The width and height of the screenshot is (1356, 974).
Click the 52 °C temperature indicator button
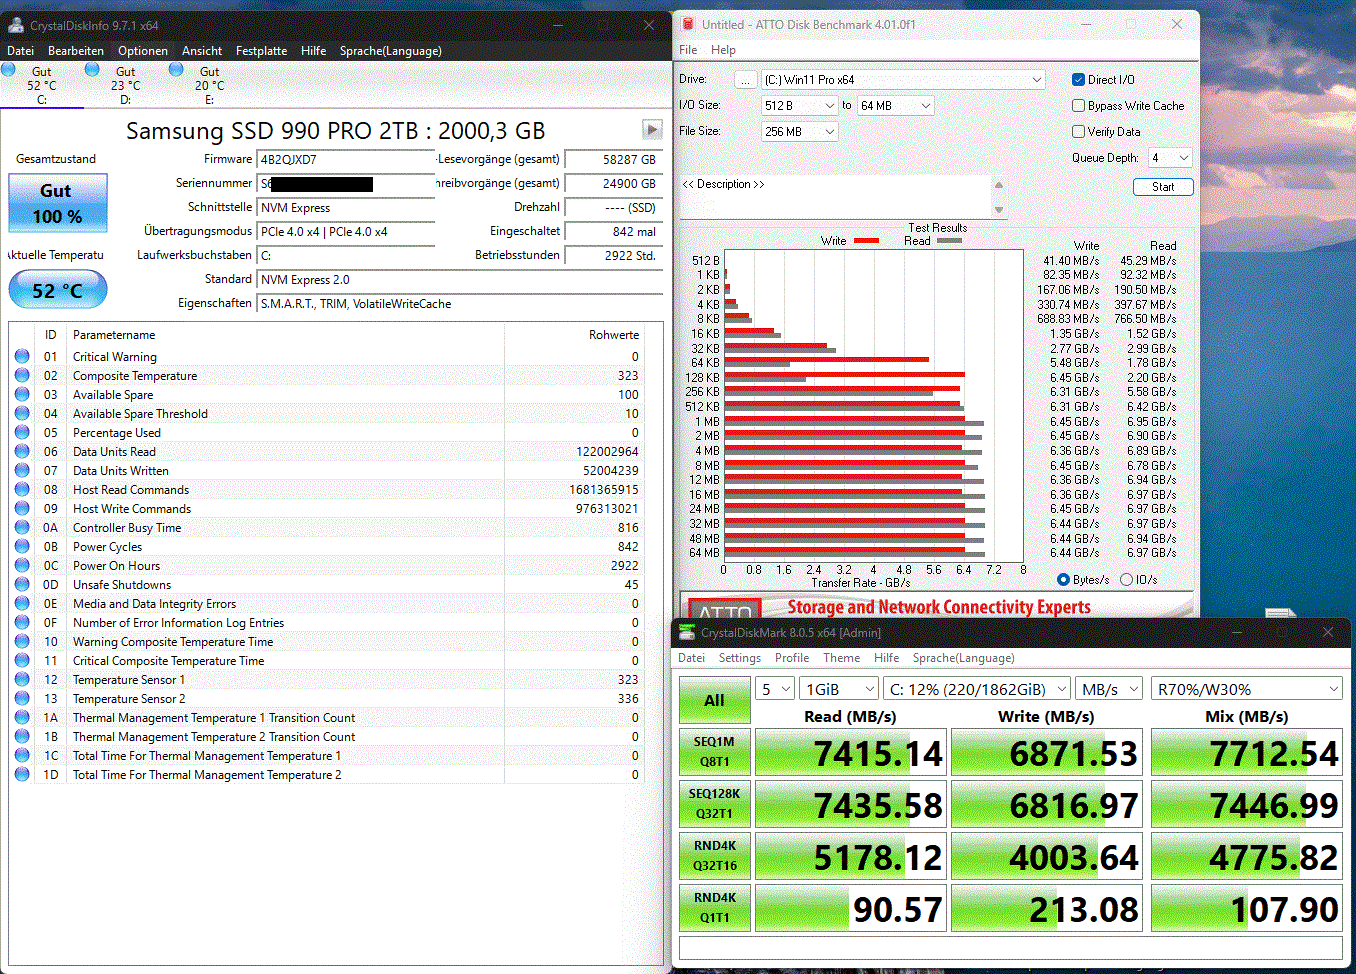(57, 290)
